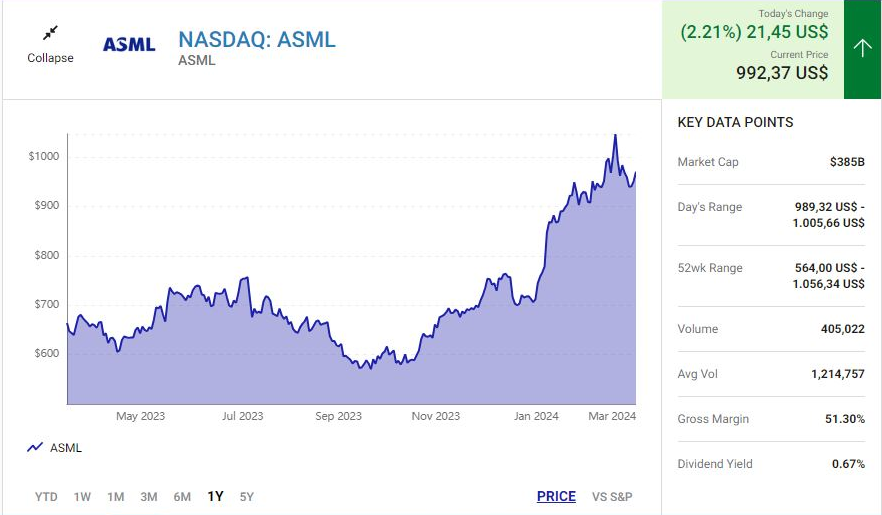The width and height of the screenshot is (882, 515).
Task: Select the 1Y time range
Action: [215, 497]
